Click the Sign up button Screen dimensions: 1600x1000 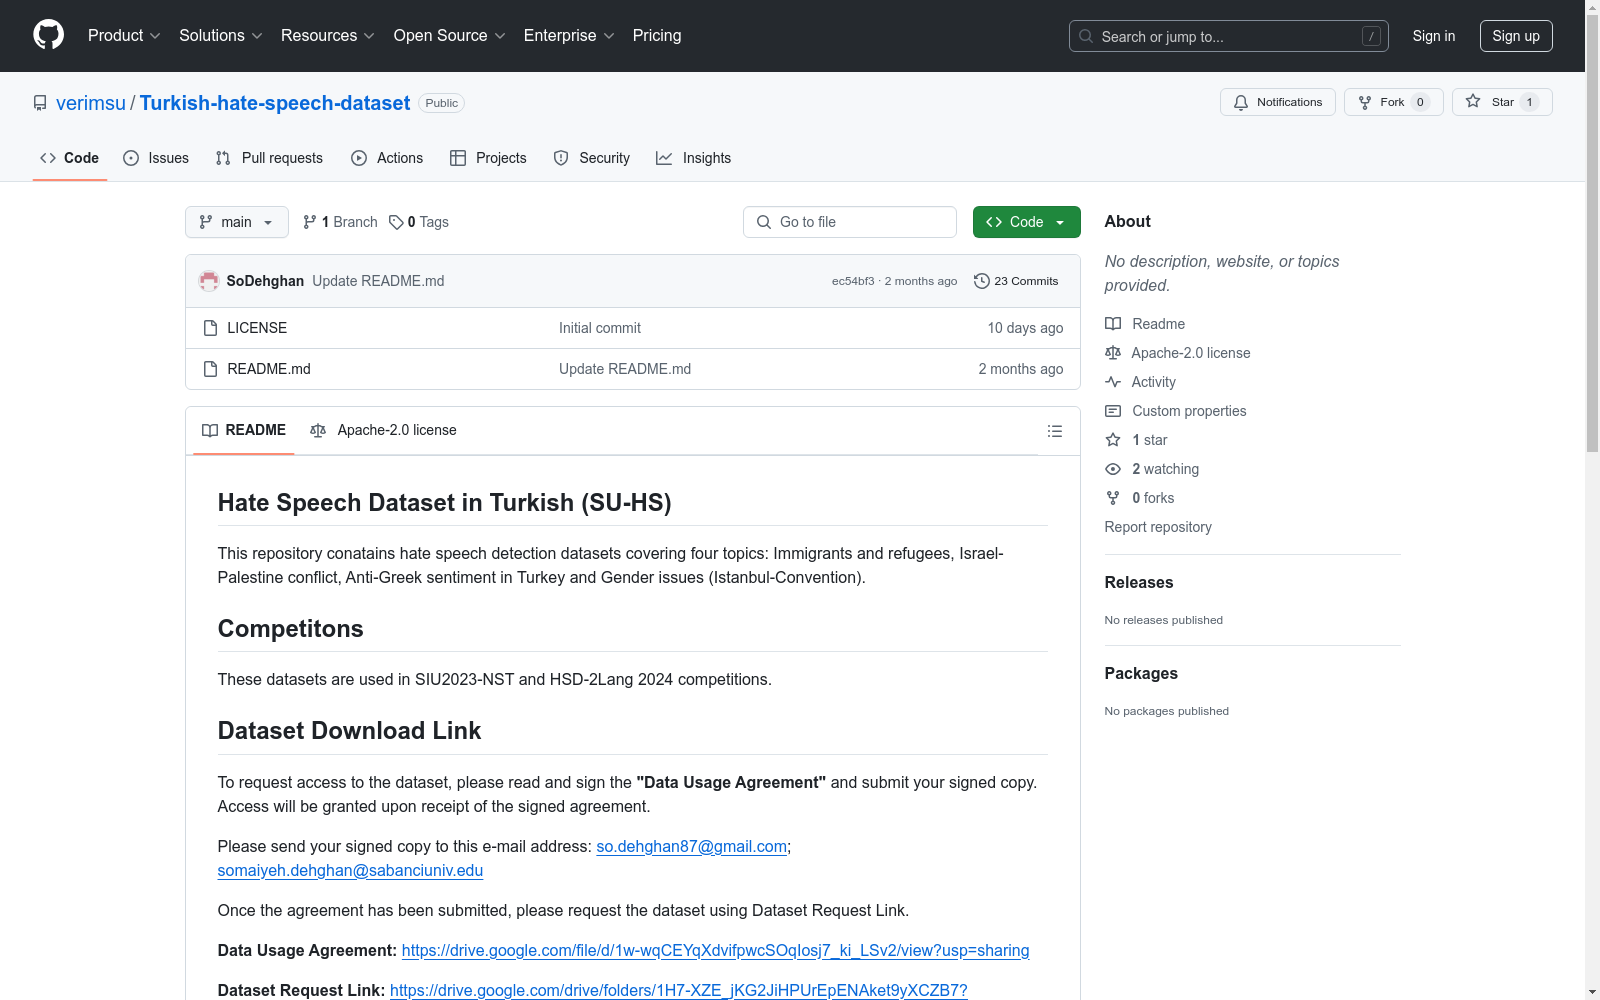coord(1516,36)
